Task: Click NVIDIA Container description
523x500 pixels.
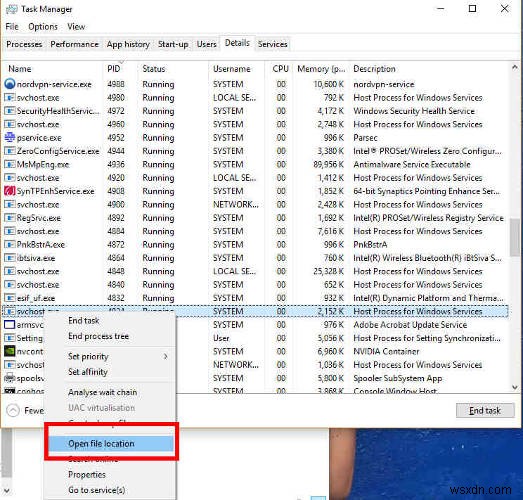Action: click(386, 351)
